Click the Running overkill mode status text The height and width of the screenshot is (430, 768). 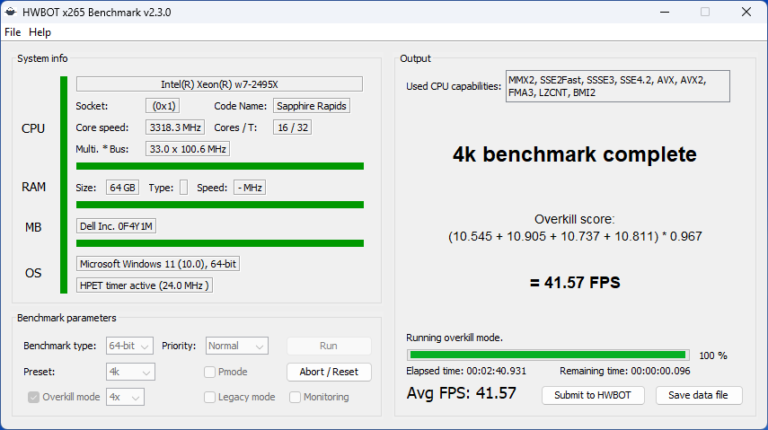455,338
